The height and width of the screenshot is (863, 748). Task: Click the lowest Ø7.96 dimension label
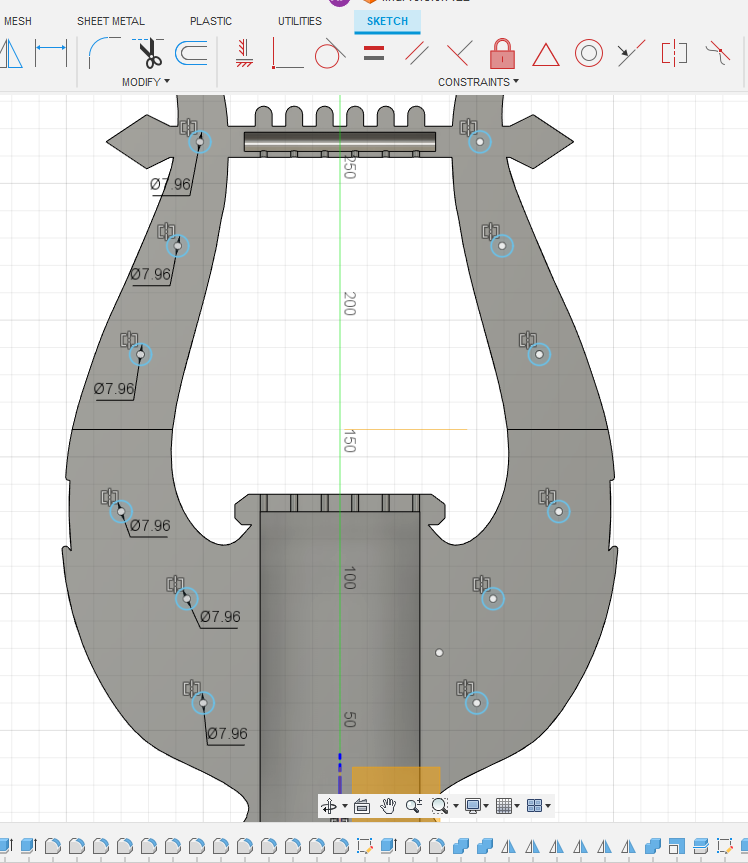(227, 734)
